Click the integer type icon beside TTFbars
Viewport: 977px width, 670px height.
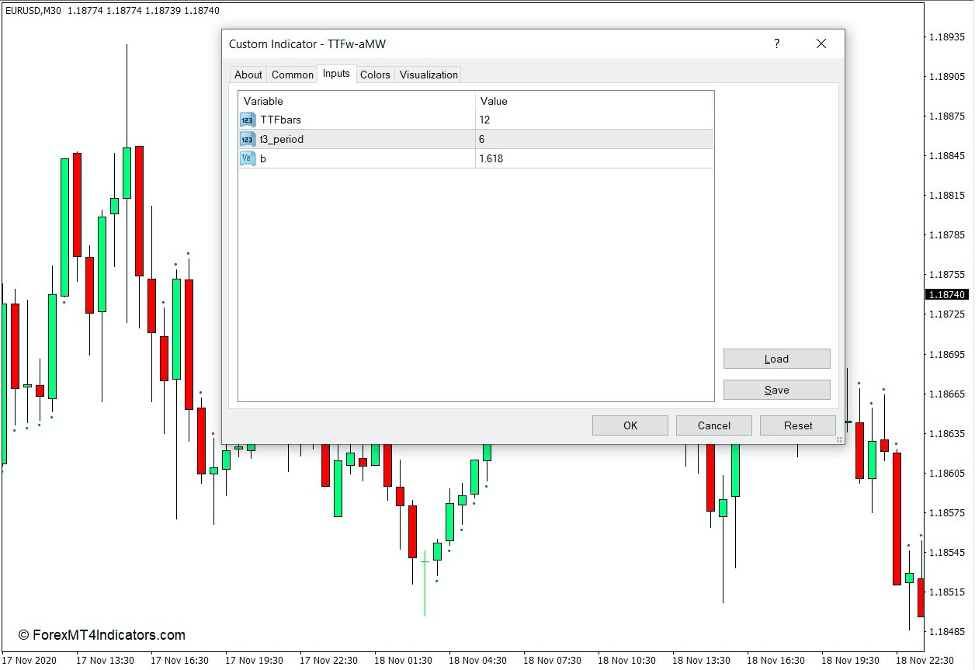pos(247,119)
